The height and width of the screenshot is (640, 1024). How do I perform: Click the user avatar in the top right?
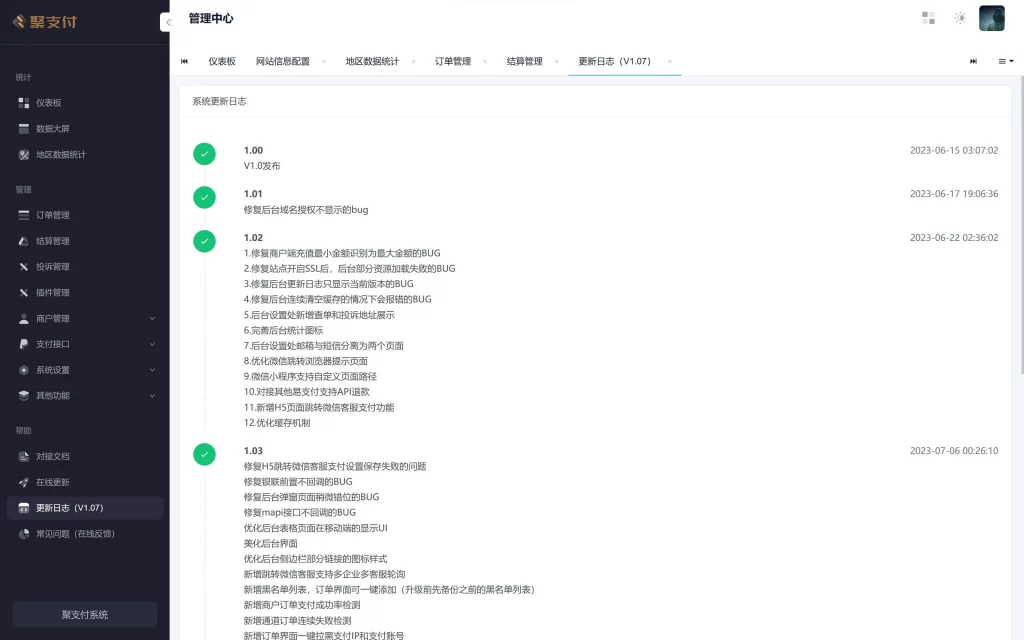pos(991,18)
